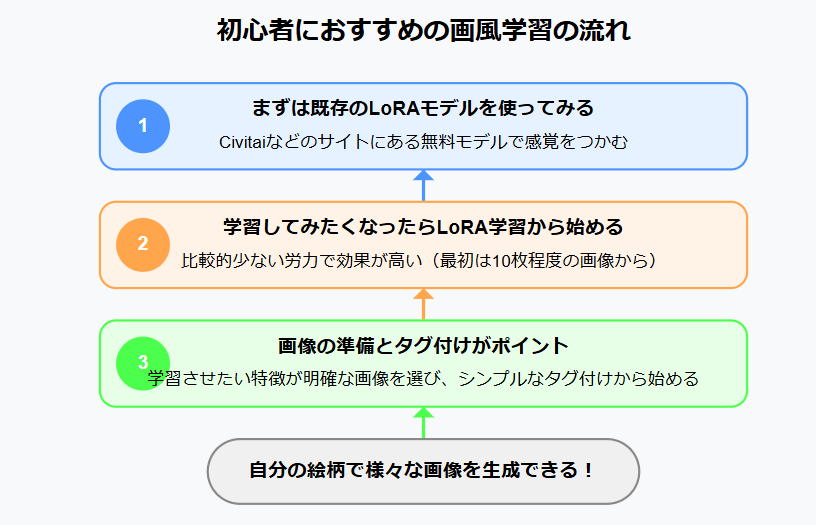Click the green upward arrow
Viewport: 816px width, 525px height.
(423, 422)
